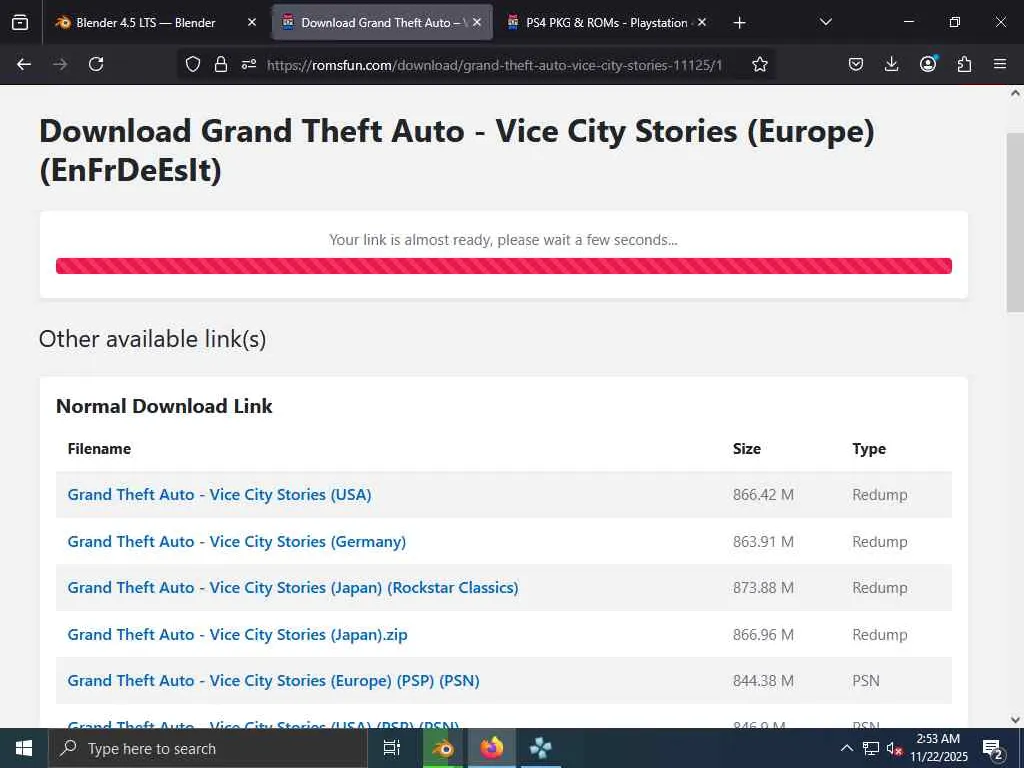Switch to Blender 4.5 LTS tab
1024x768 pixels.
tap(155, 22)
